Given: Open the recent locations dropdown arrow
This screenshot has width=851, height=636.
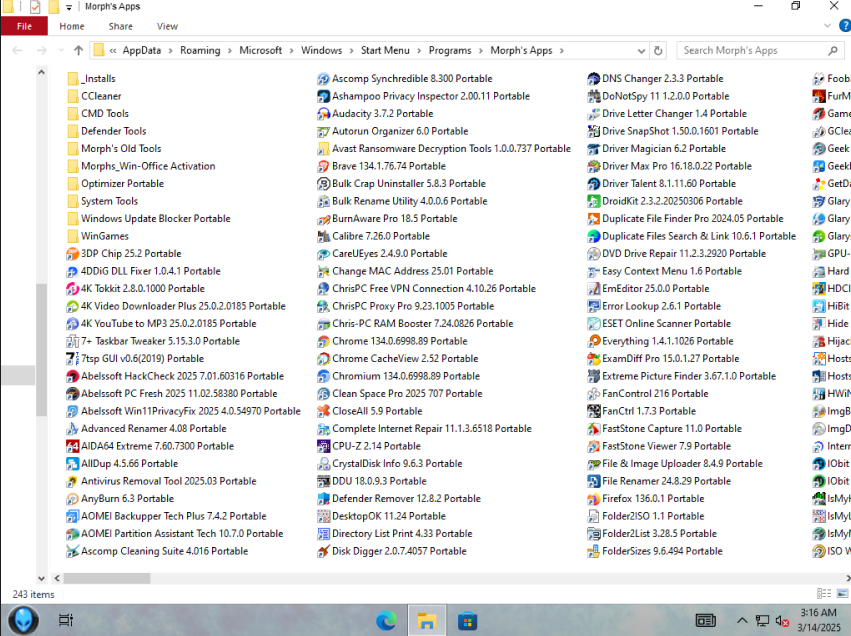Looking at the screenshot, I should [x=61, y=50].
